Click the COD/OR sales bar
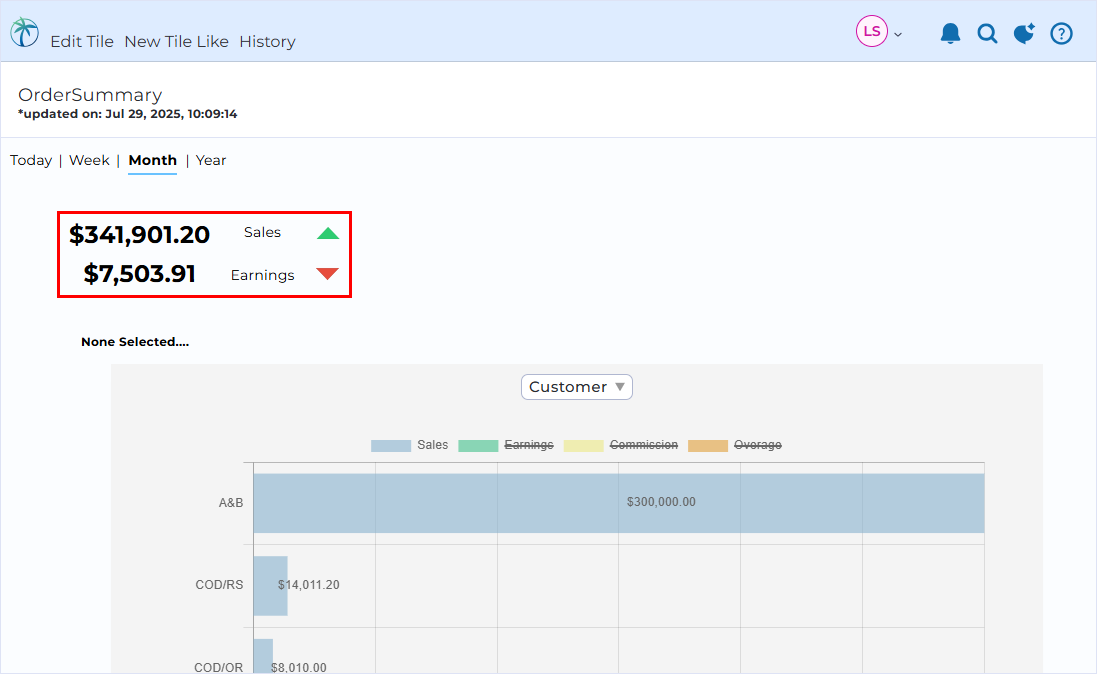This screenshot has height=674, width=1097. point(263,657)
